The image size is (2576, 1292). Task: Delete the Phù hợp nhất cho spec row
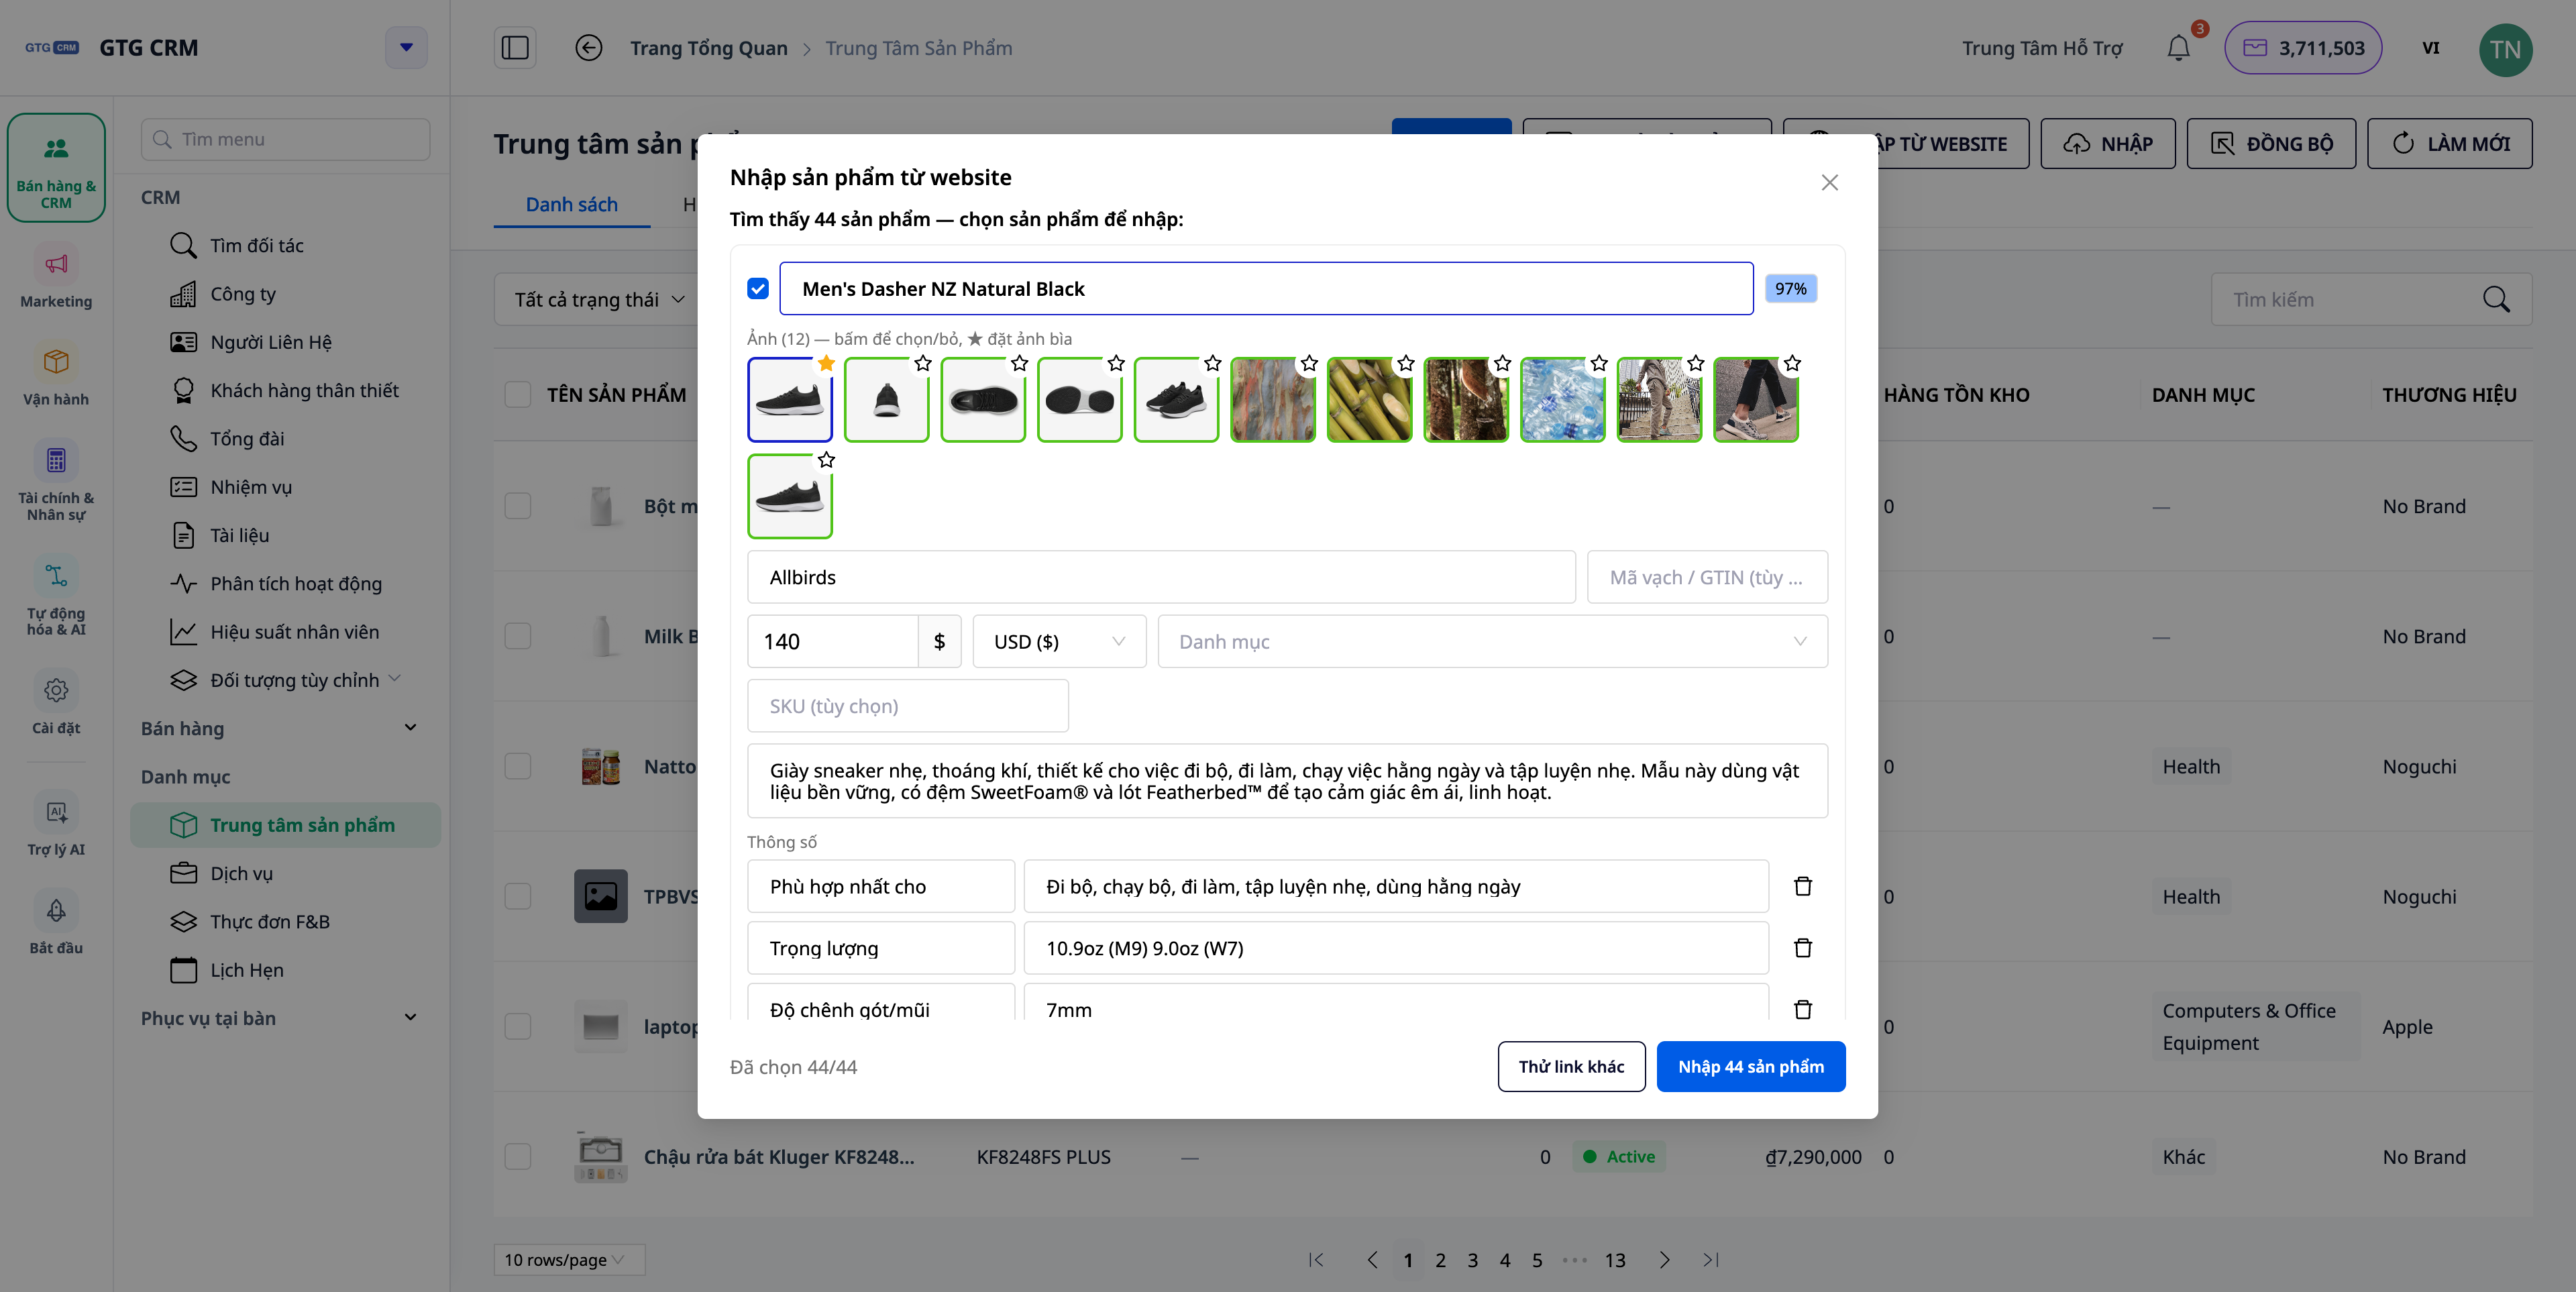[x=1802, y=886]
